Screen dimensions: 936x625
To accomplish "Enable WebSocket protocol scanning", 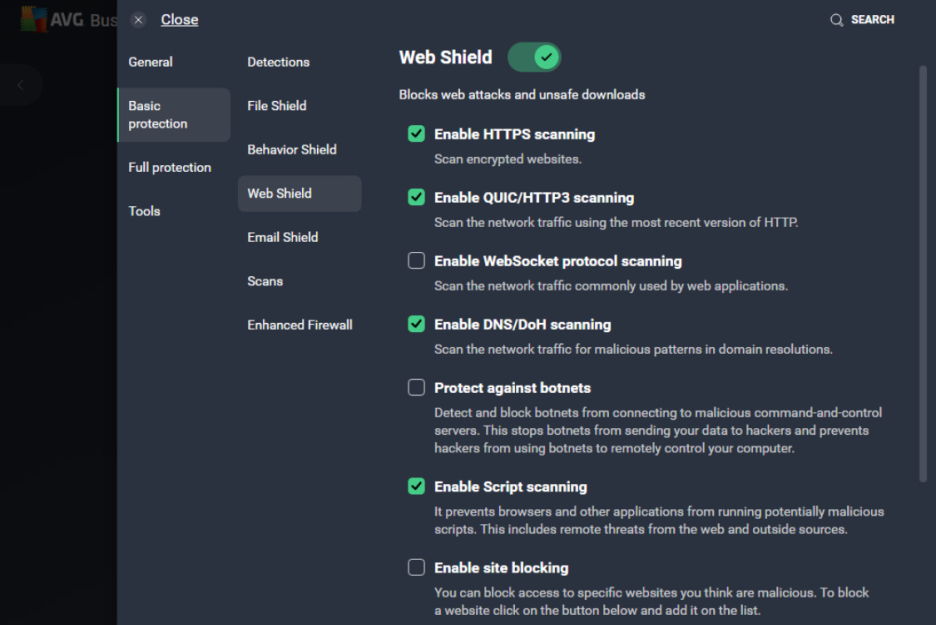I will (416, 260).
